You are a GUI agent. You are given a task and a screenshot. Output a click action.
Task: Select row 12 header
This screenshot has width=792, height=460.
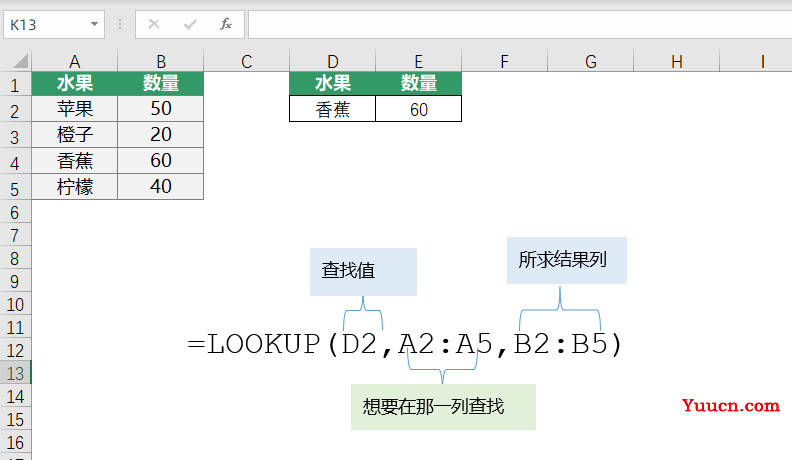[x=15, y=349]
